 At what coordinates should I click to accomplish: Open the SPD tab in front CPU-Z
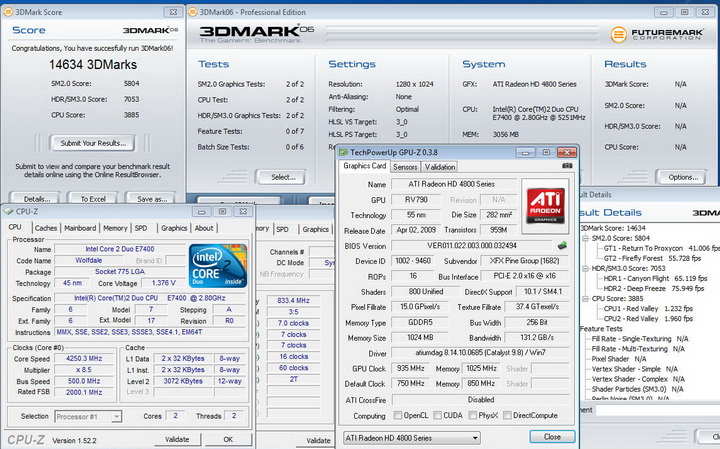pyautogui.click(x=141, y=228)
